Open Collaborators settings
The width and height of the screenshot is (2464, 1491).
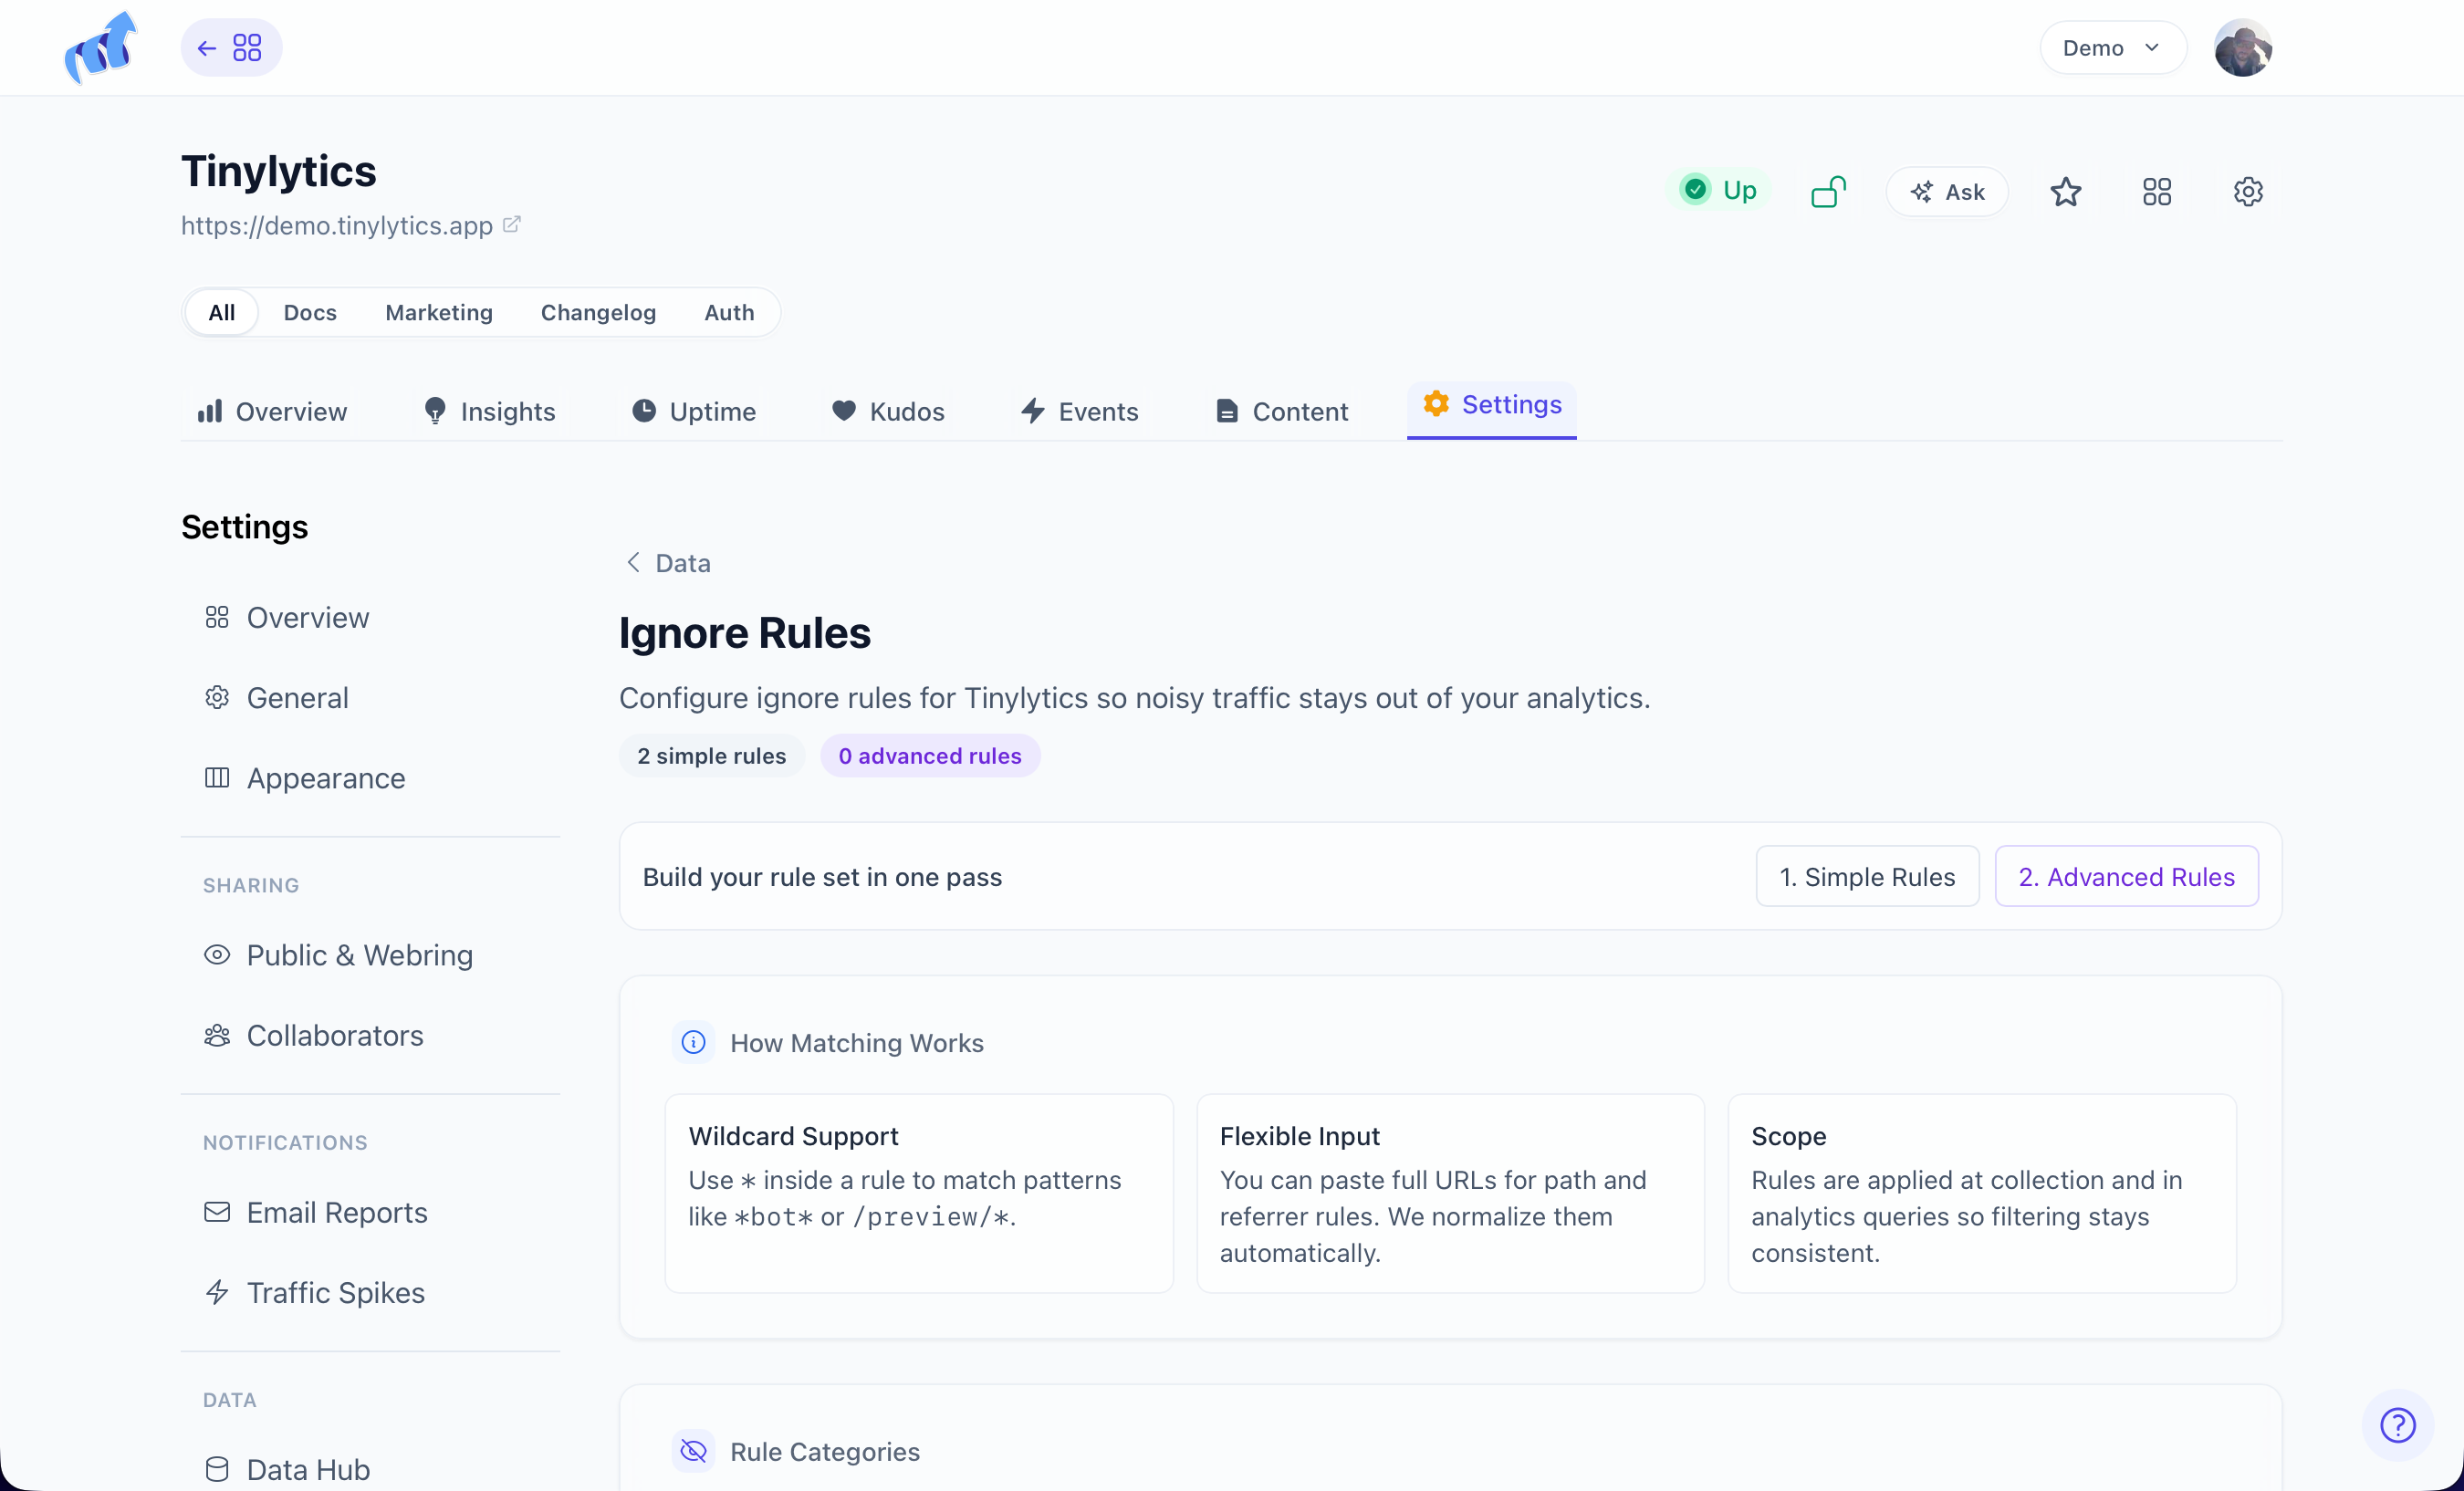tap(314, 1035)
